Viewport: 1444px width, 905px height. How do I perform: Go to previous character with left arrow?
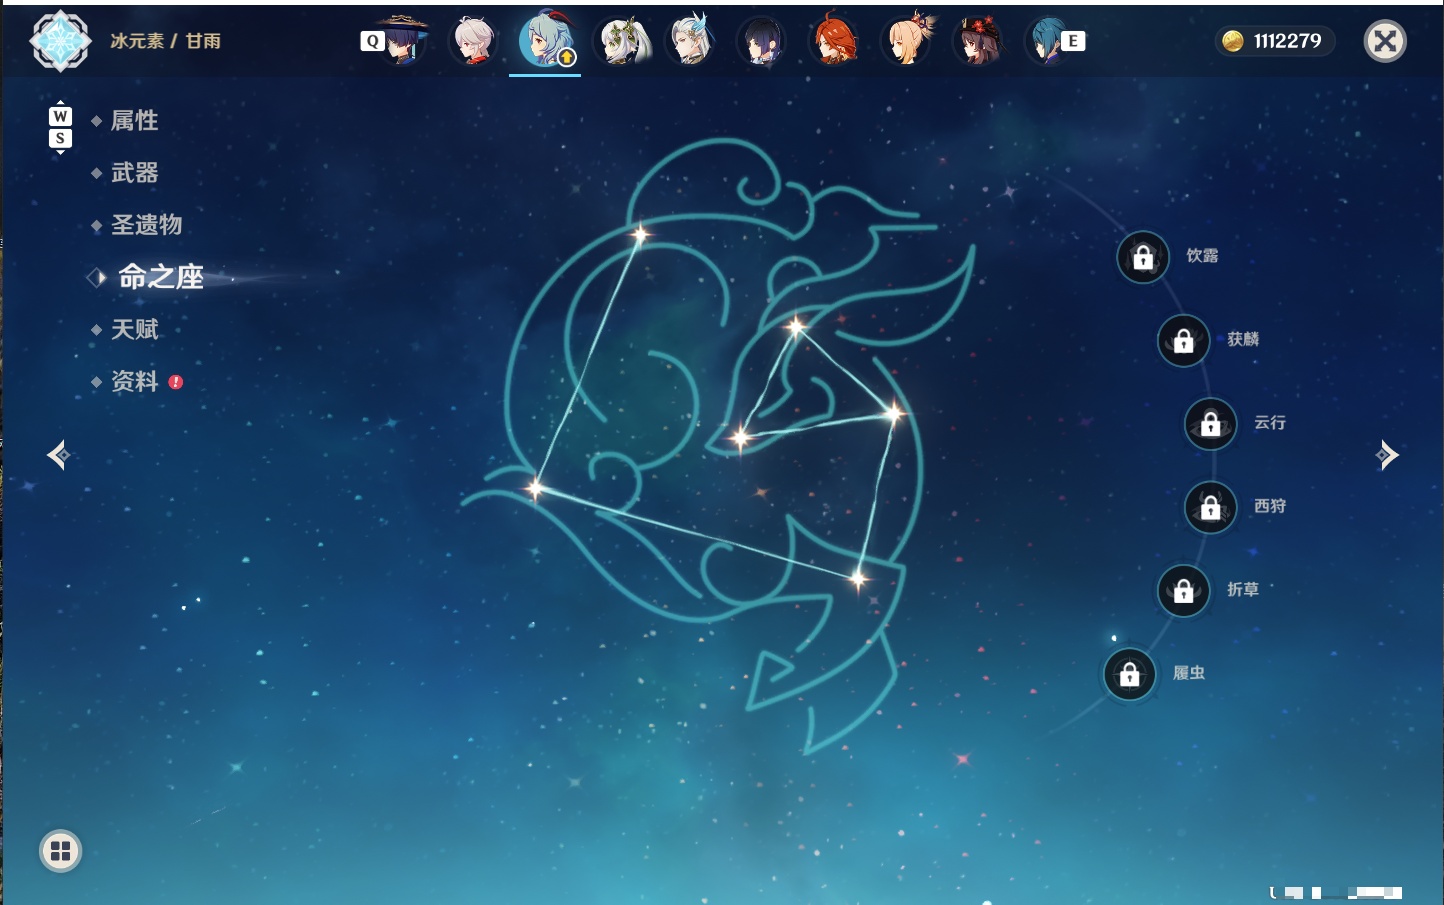pyautogui.click(x=58, y=455)
